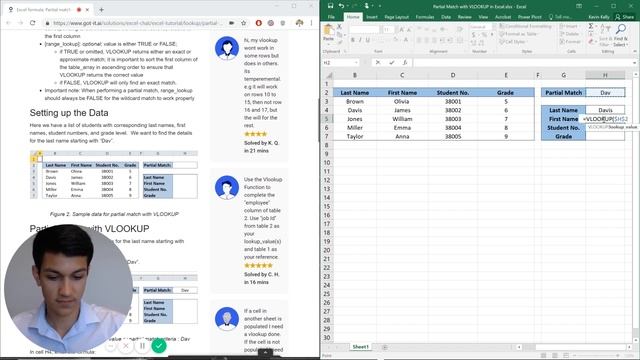
Task: Click the sample data figure on webpage
Action: (x=114, y=175)
